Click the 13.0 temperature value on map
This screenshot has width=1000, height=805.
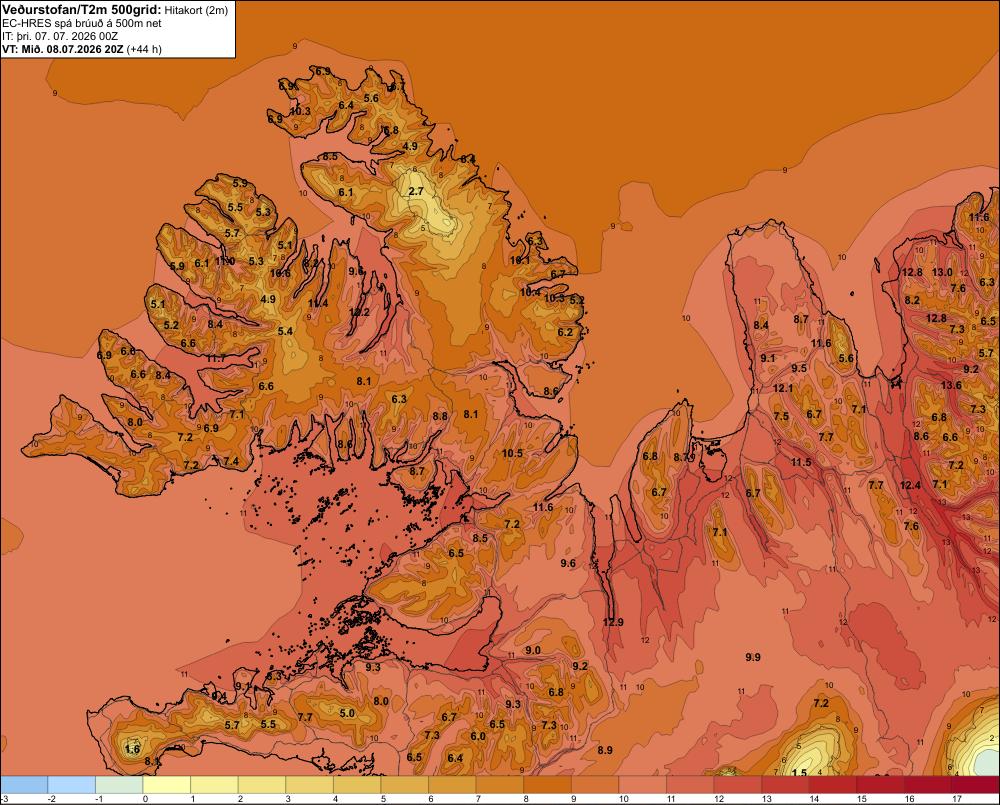(942, 272)
